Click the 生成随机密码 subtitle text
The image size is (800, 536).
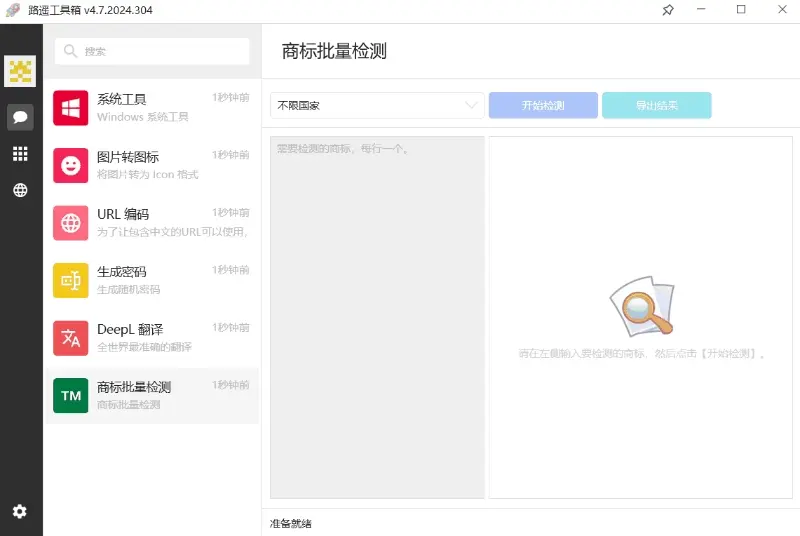(129, 290)
